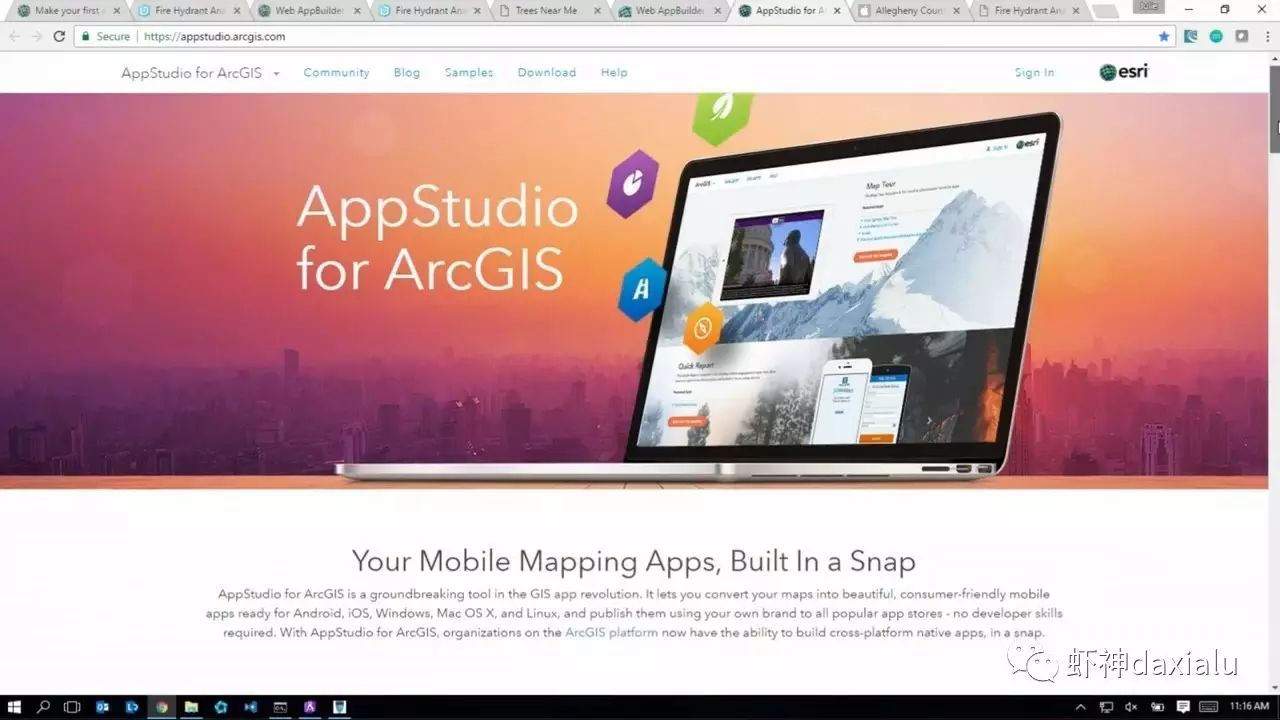
Task: Open Task View from the taskbar
Action: pos(72,707)
